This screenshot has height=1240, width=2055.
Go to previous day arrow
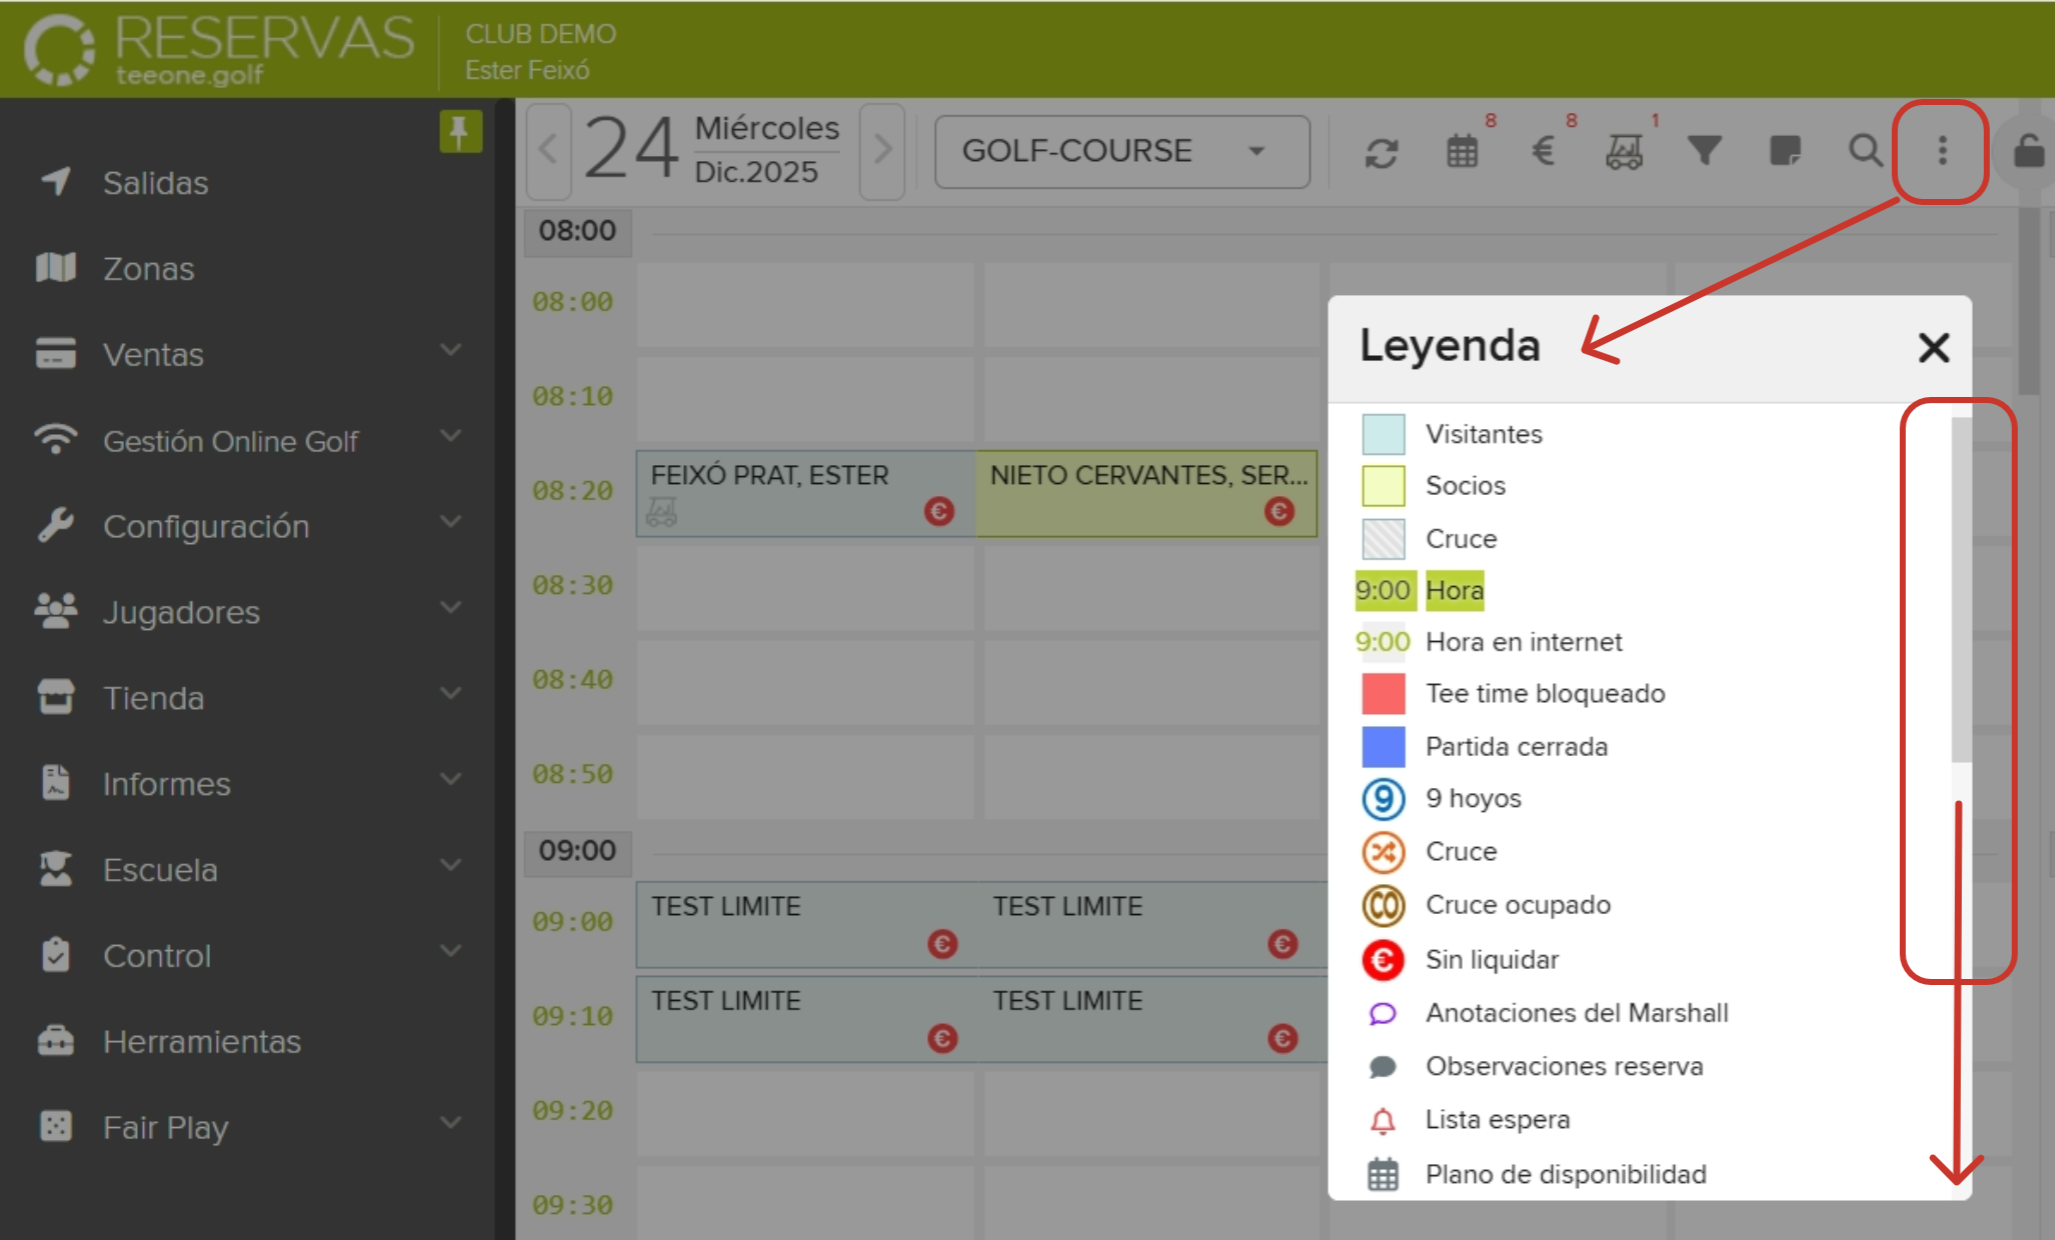coord(548,151)
